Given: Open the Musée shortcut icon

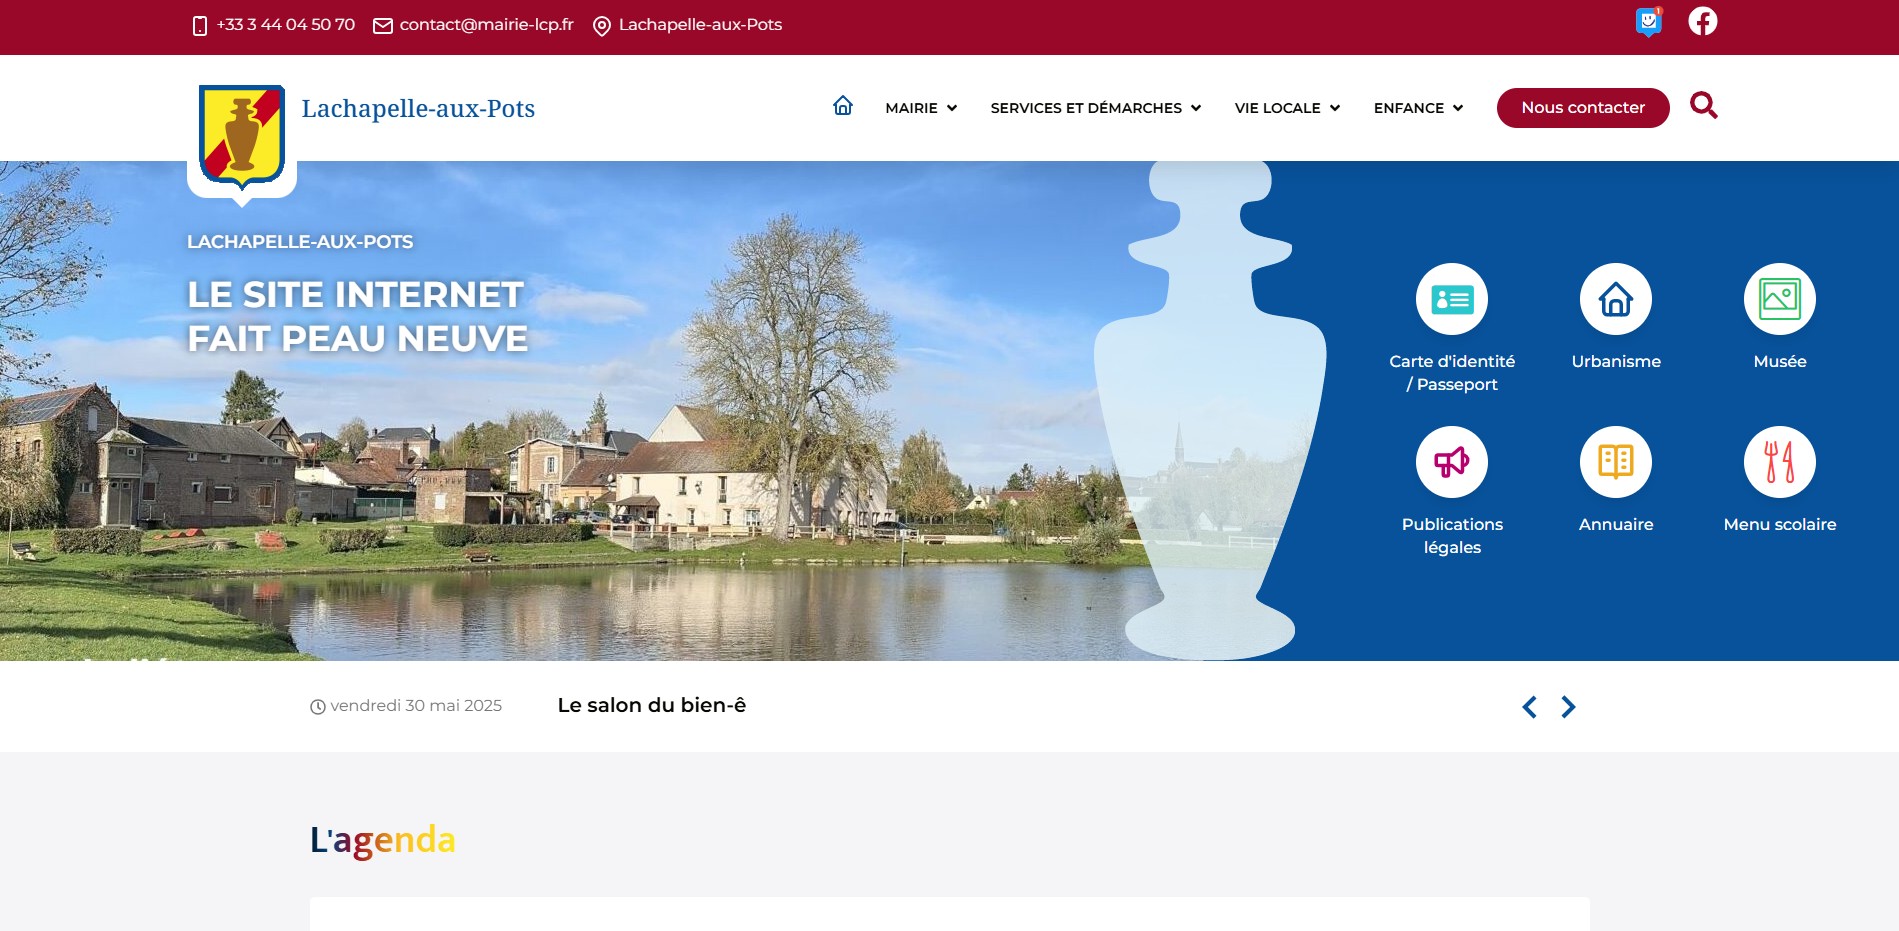Looking at the screenshot, I should tap(1780, 299).
